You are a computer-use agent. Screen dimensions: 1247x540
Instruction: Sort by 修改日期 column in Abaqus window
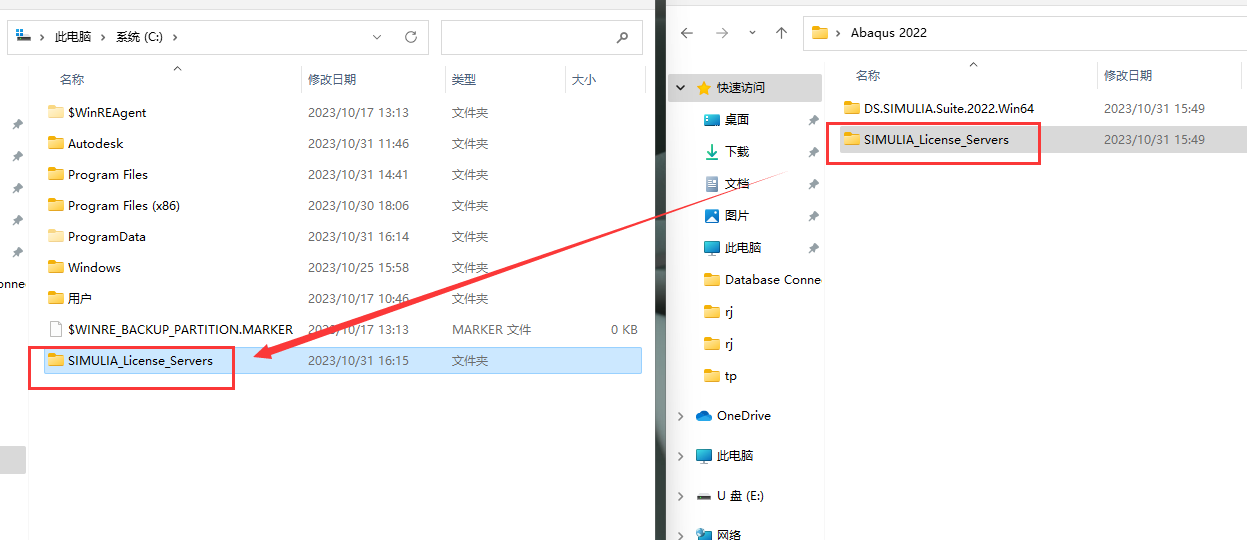coord(1128,75)
